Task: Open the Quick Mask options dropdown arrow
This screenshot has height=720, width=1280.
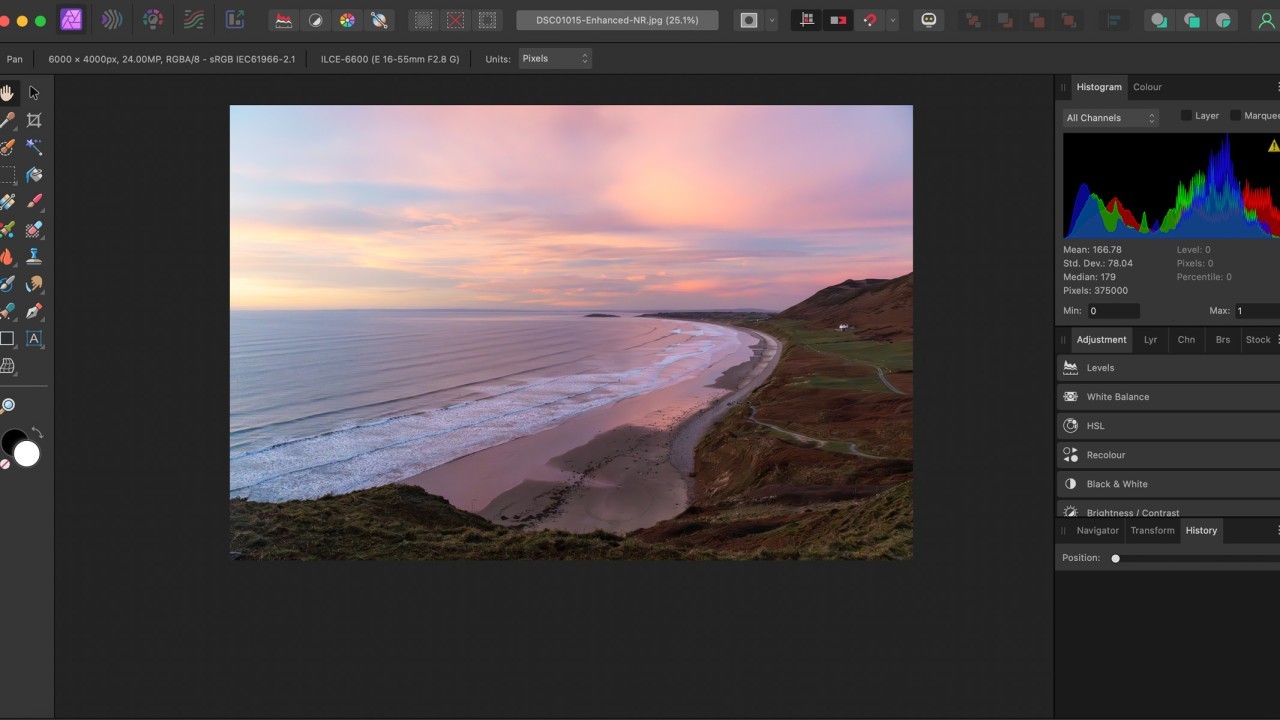Action: [772, 20]
